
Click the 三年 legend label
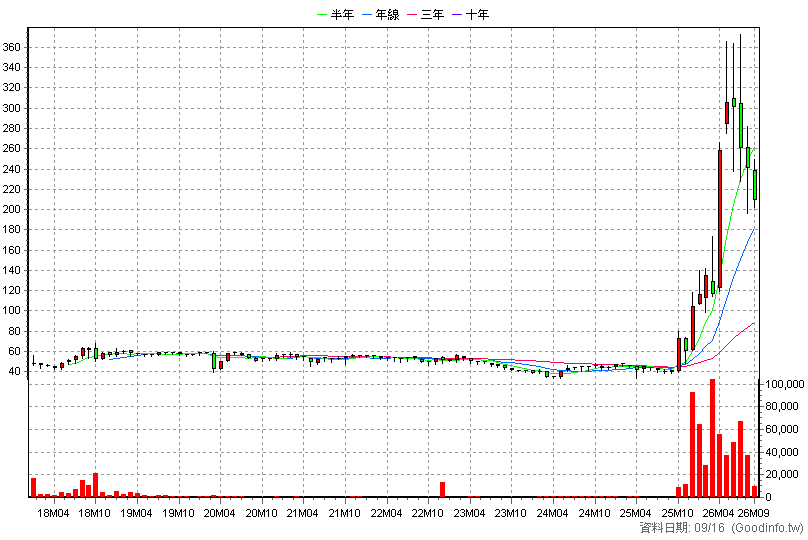point(432,14)
